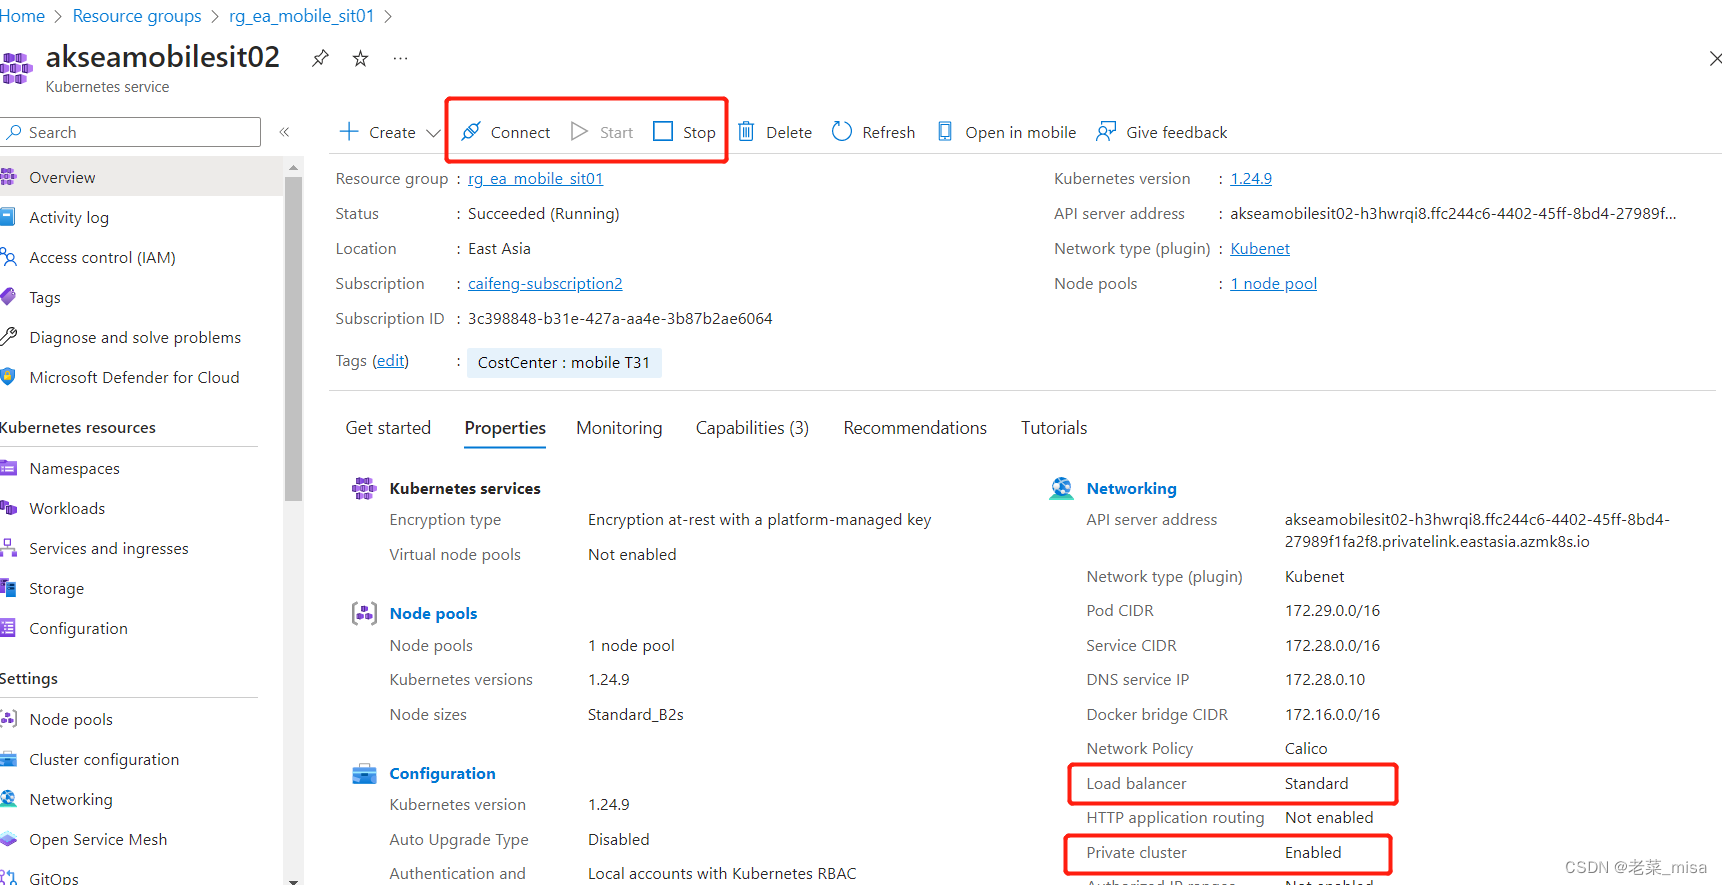Go to Home in the breadcrumb

pyautogui.click(x=22, y=16)
